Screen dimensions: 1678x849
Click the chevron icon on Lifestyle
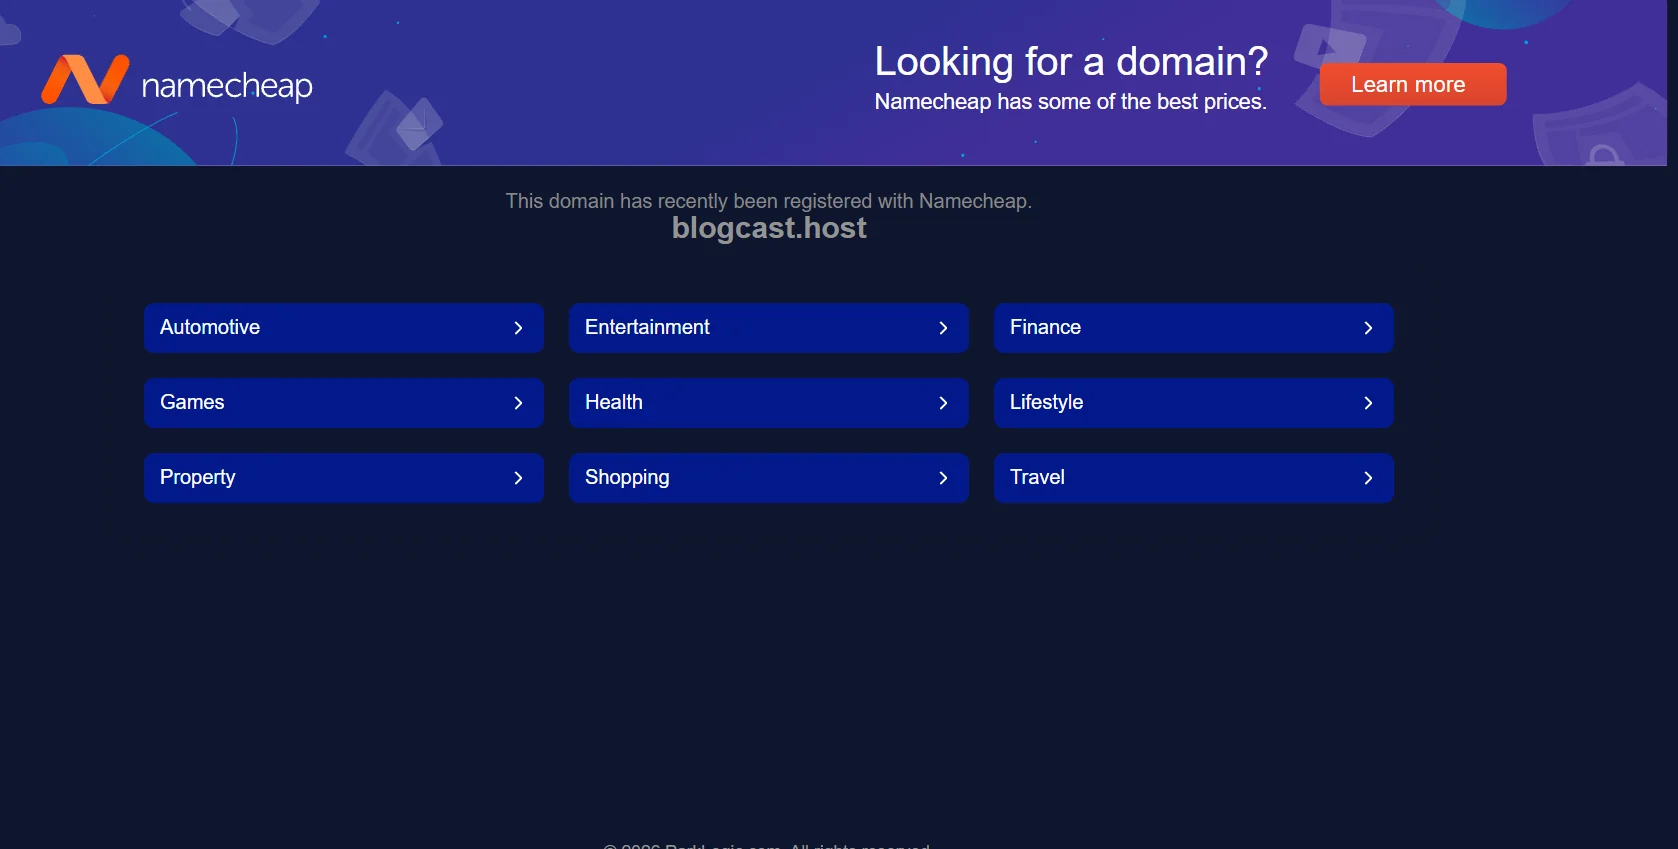click(1368, 403)
